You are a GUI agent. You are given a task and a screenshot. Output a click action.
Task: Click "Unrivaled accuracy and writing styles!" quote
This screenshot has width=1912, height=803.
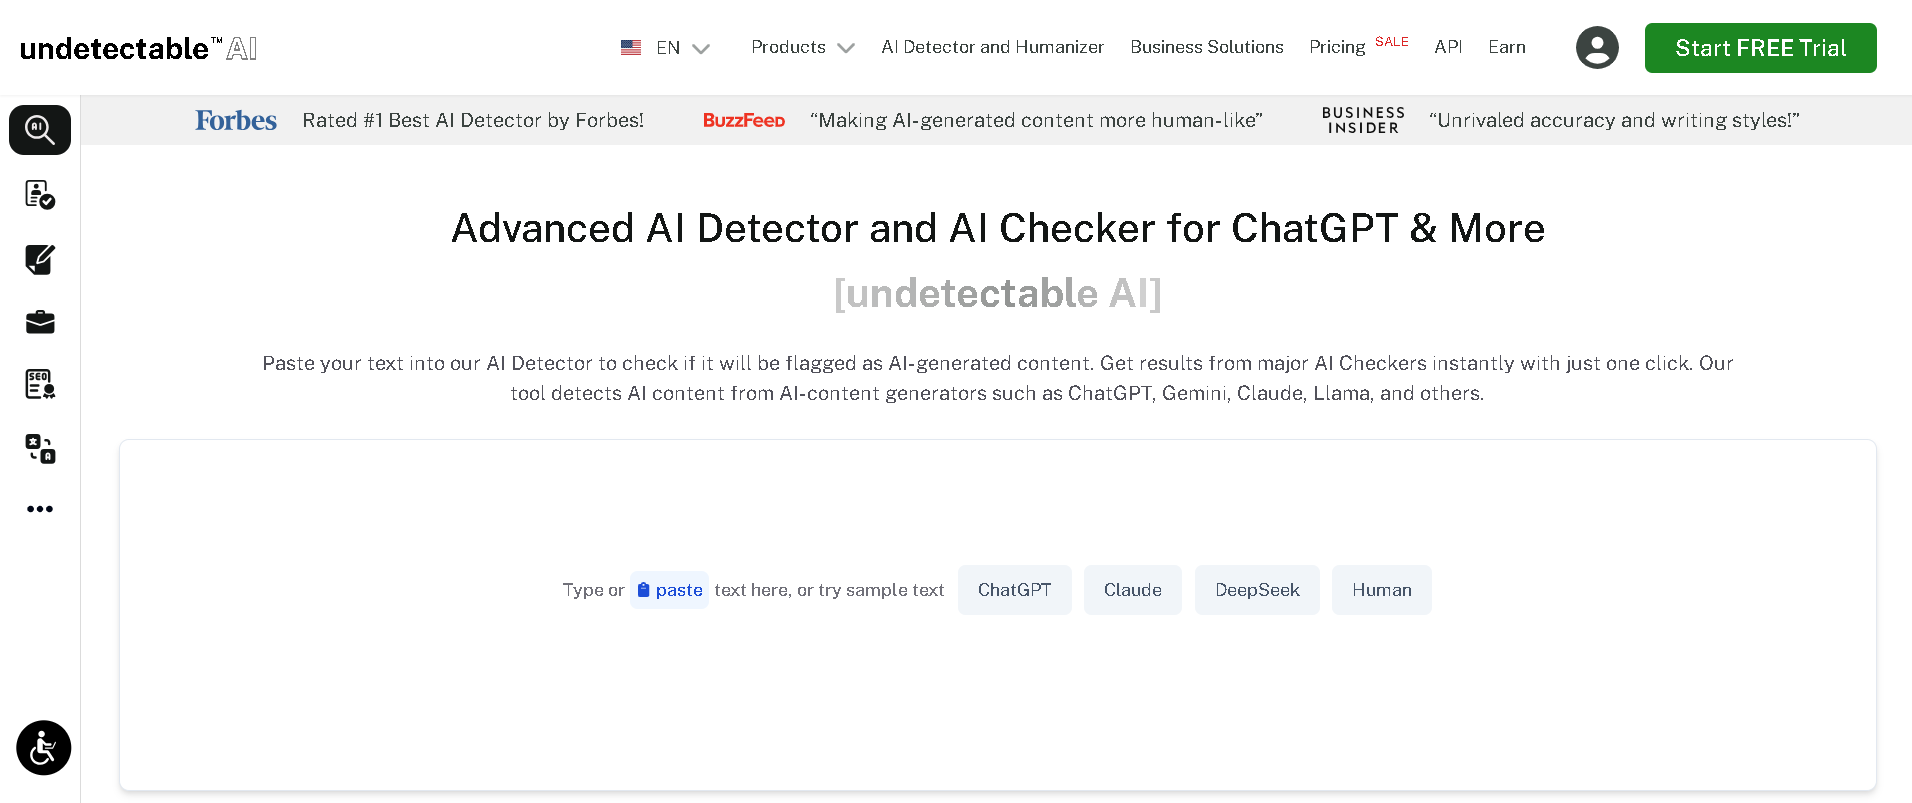(1614, 120)
